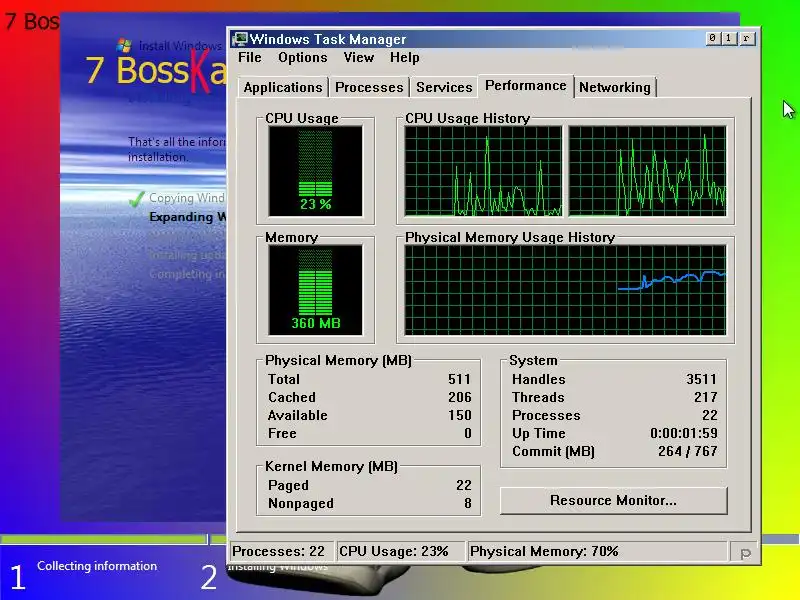Click the Free memory value 0
Screen dimensions: 800x600
point(467,433)
